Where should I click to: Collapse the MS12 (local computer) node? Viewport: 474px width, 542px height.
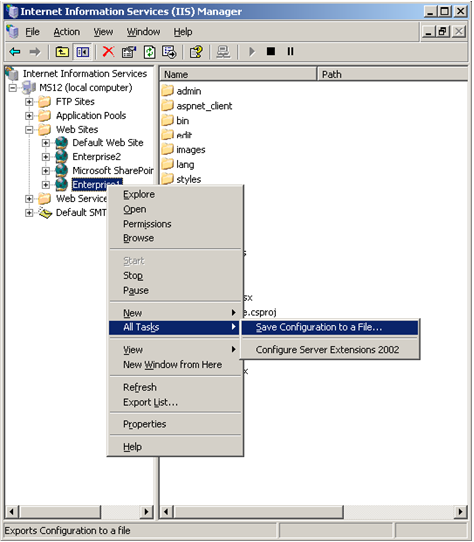click(x=12, y=88)
